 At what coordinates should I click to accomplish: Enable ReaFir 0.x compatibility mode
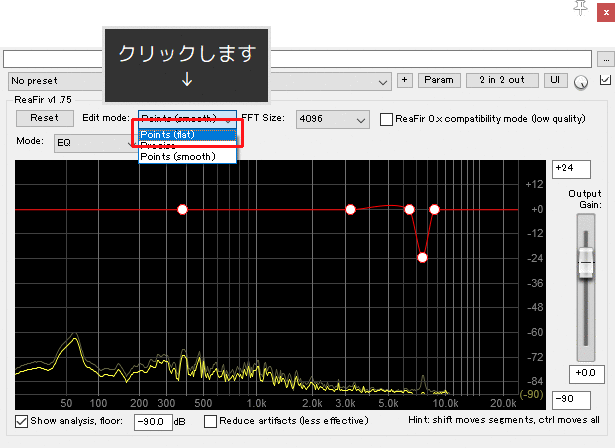(388, 119)
